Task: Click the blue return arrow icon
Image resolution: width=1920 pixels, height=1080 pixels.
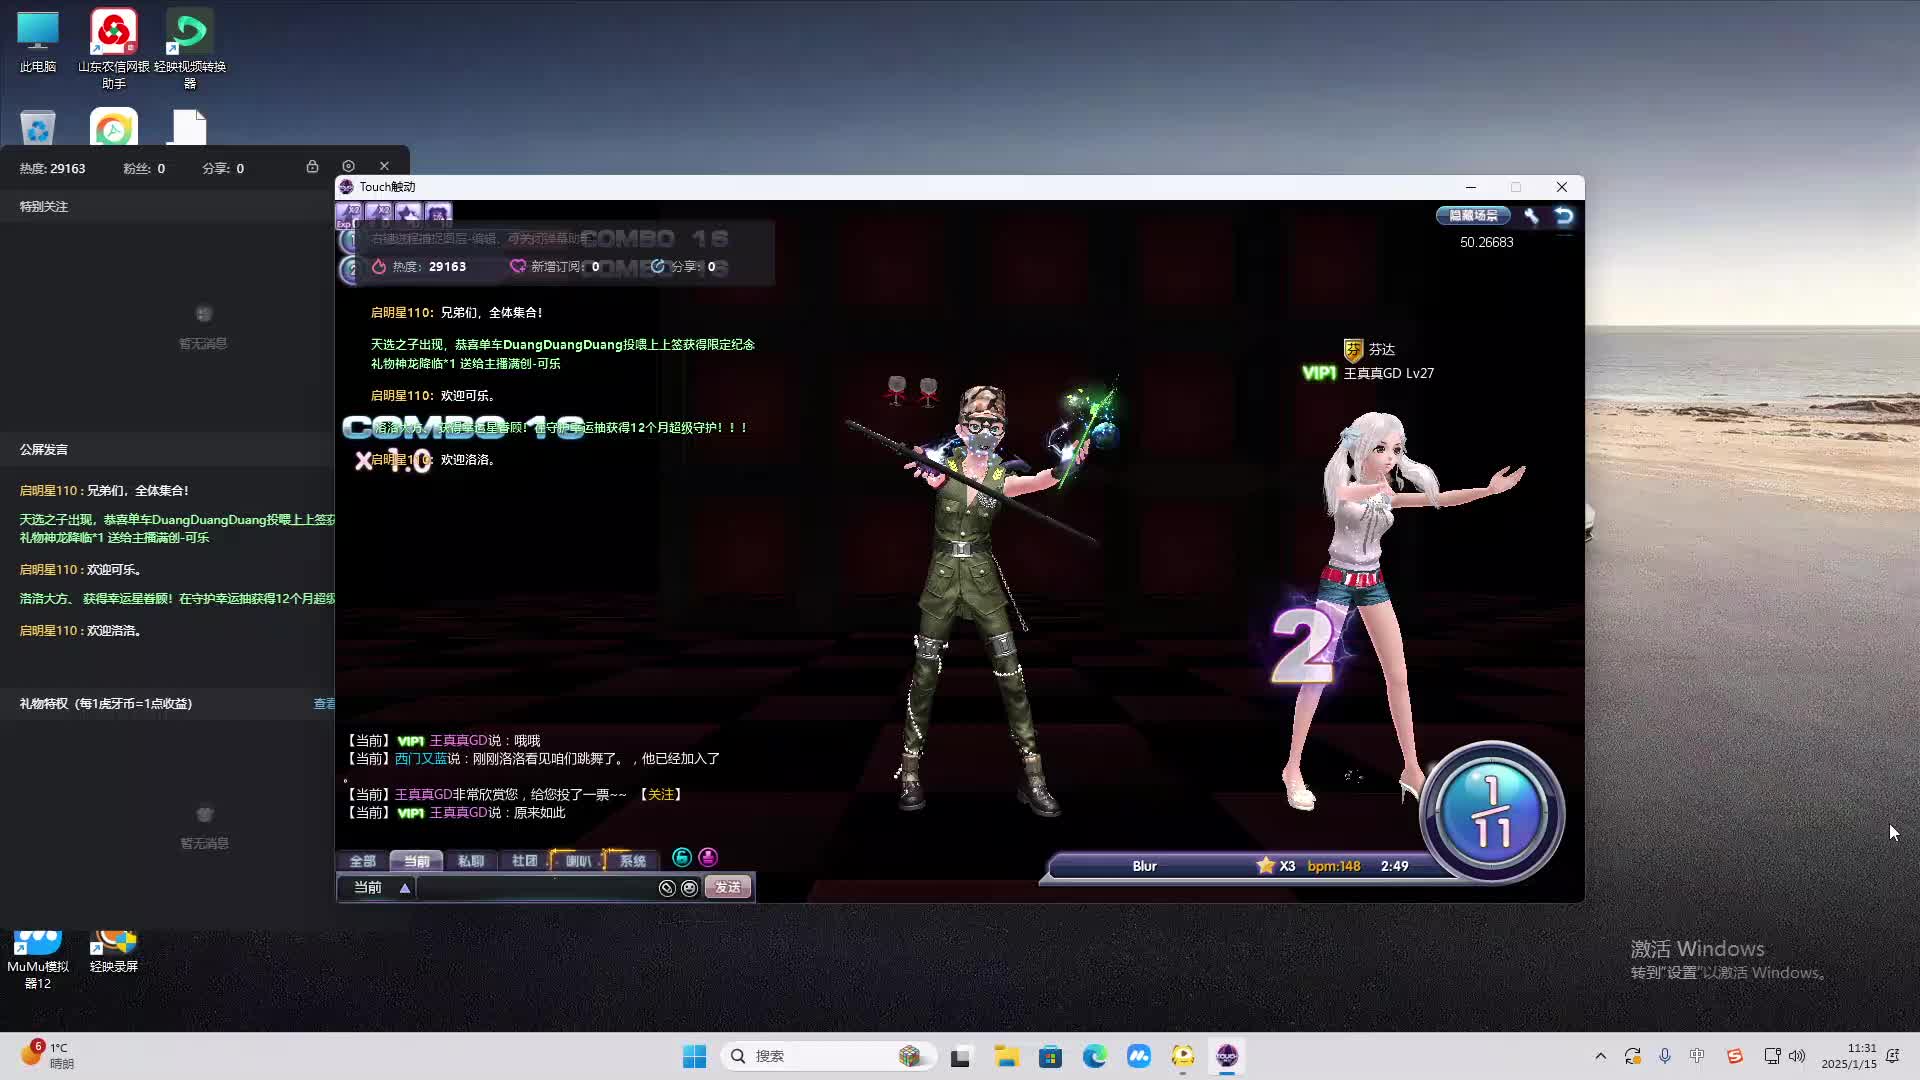Action: click(1564, 215)
